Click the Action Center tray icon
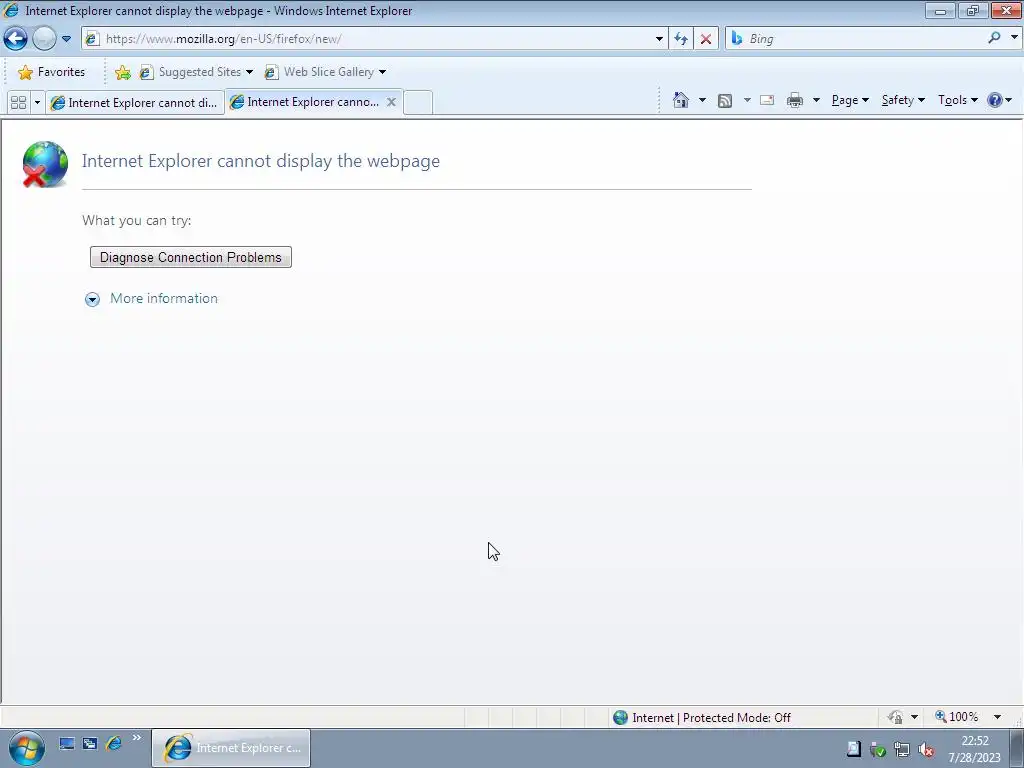The width and height of the screenshot is (1024, 768). (x=878, y=750)
